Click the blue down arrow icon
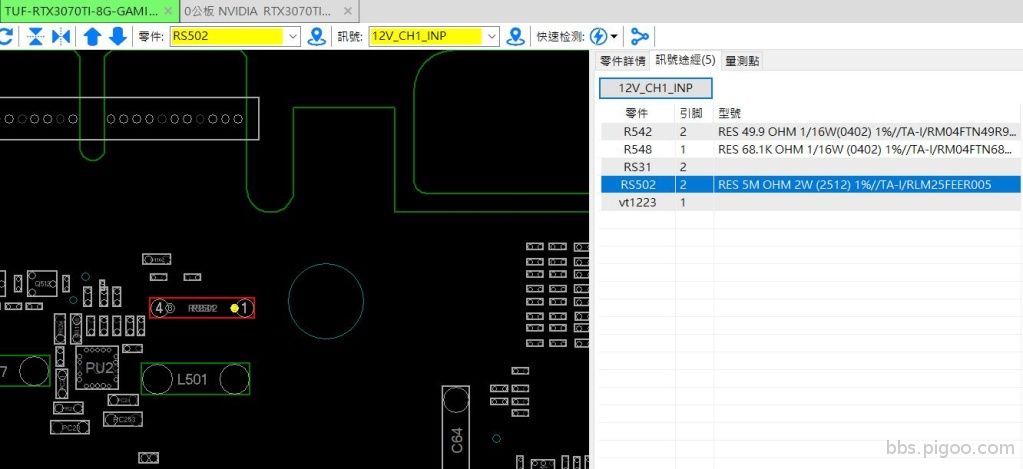This screenshot has width=1023, height=469. click(117, 36)
